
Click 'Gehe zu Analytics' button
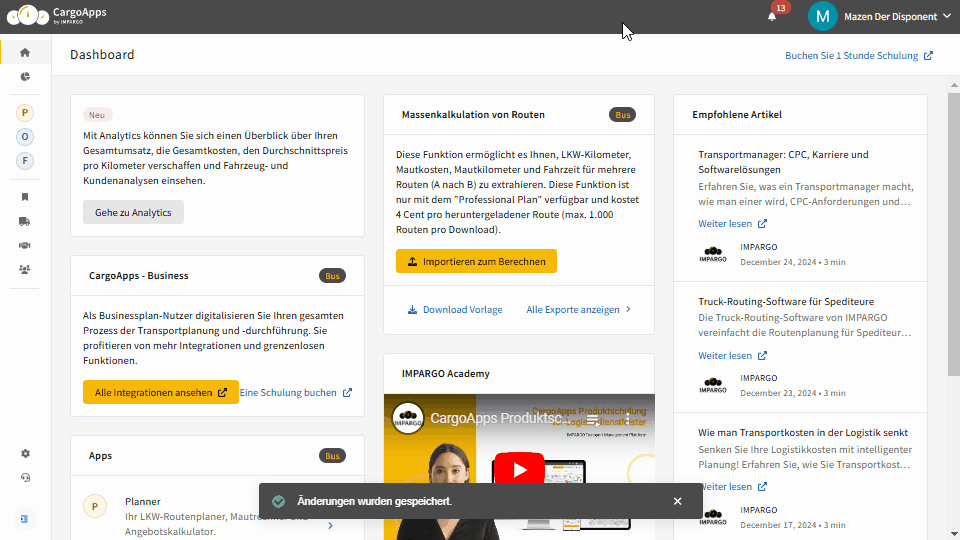[x=133, y=212]
